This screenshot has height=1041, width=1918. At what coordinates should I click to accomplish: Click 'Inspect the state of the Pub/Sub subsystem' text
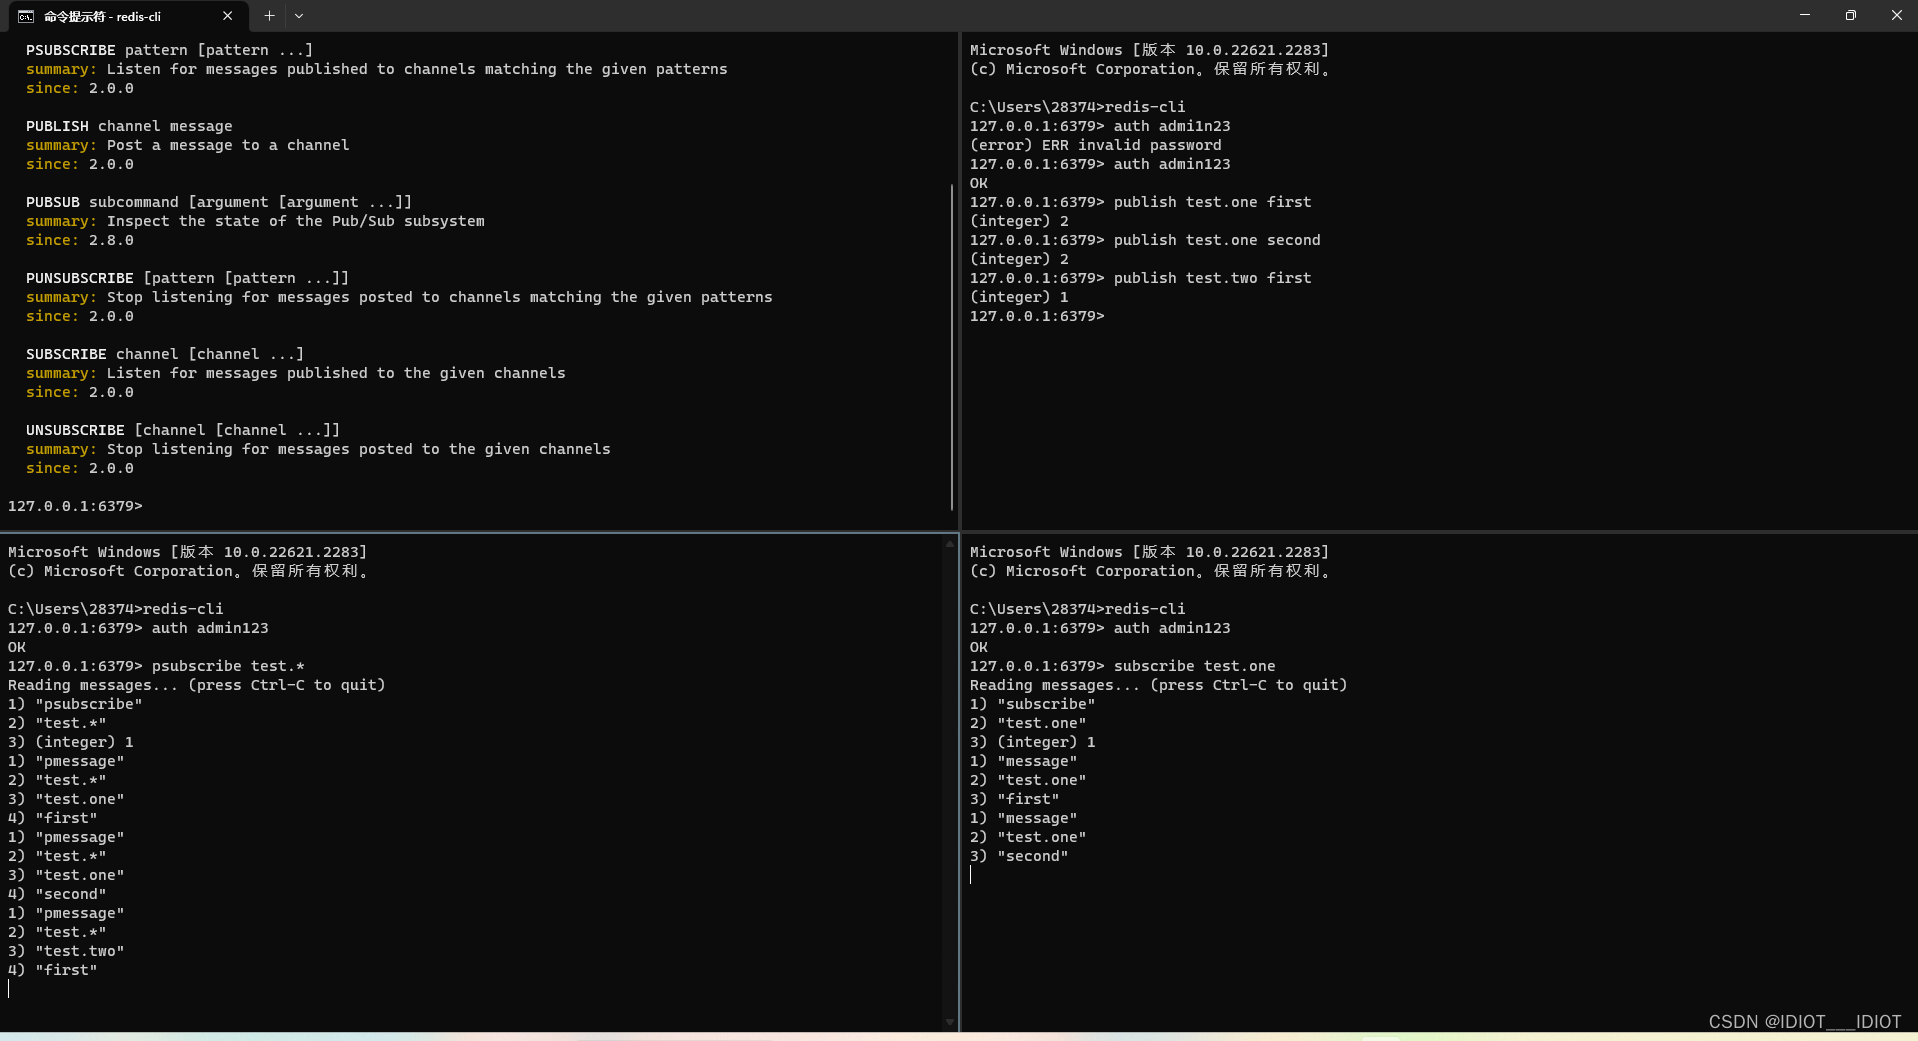pyautogui.click(x=296, y=221)
